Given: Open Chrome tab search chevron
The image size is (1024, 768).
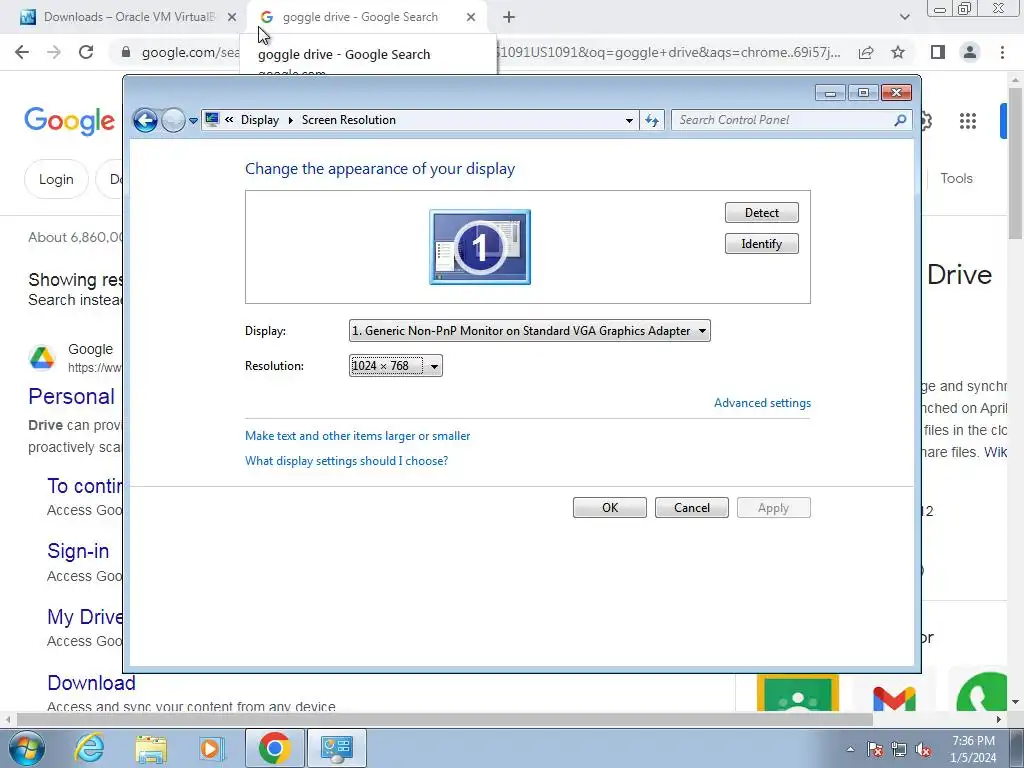Looking at the screenshot, I should [904, 17].
